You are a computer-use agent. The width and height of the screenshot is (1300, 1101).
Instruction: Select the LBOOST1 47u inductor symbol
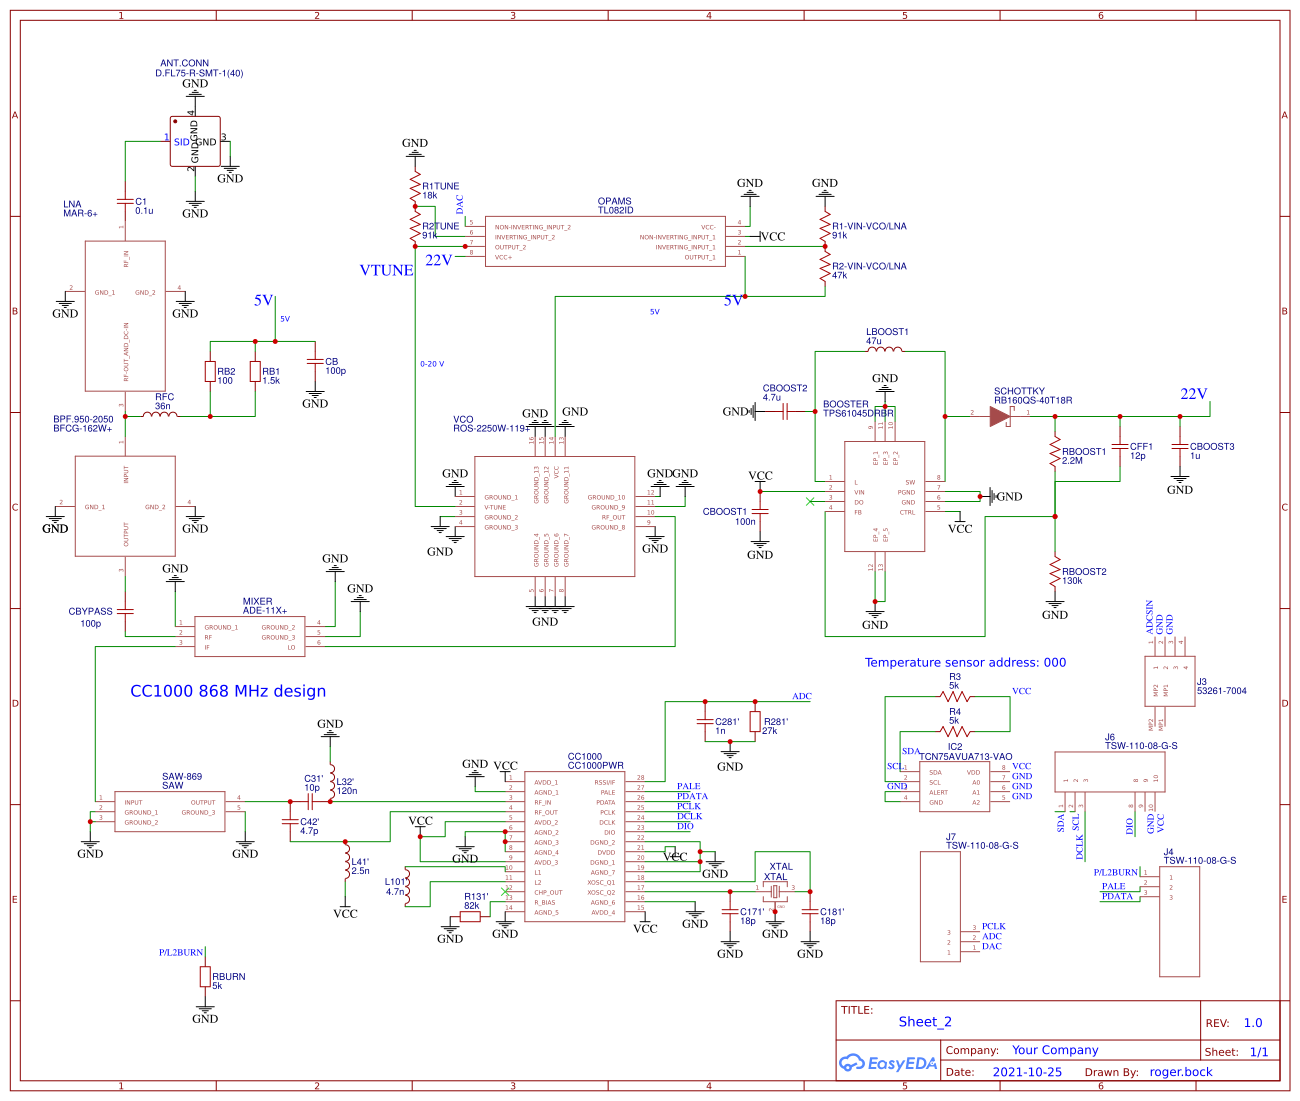pos(884,350)
